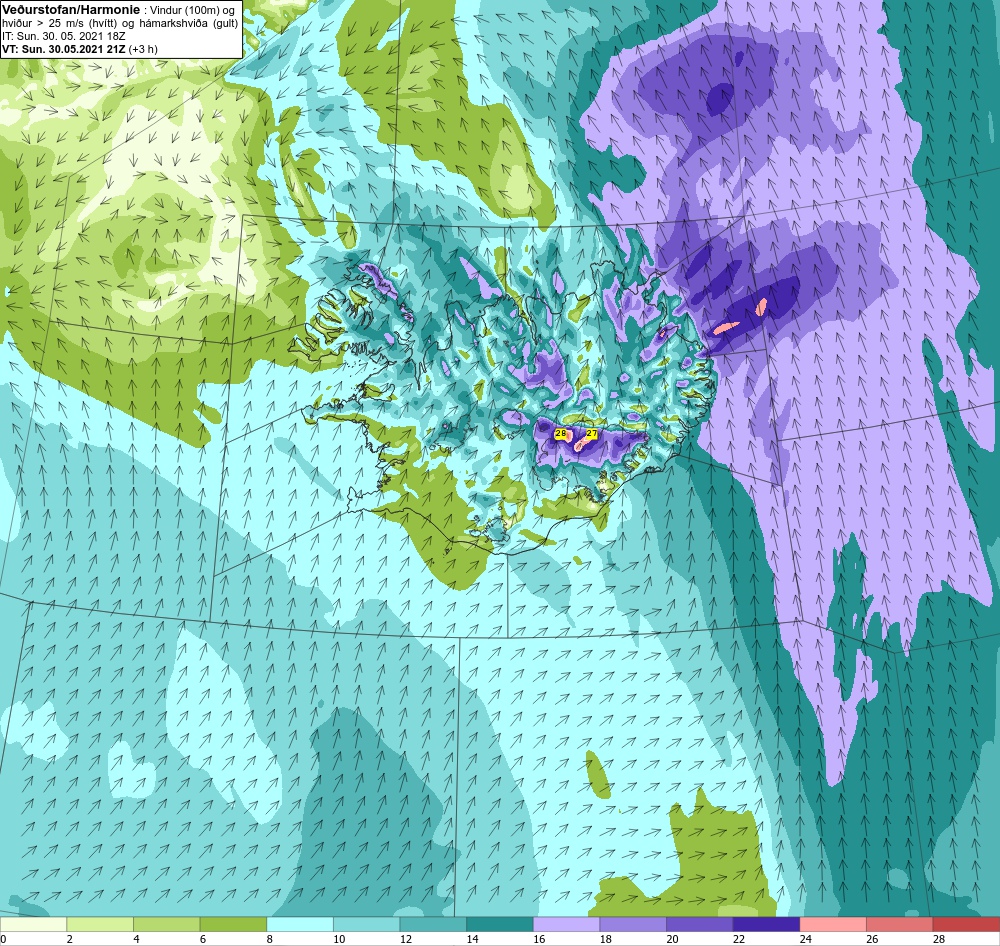Click the 16–18 m/s light lavender legend swatch

pyautogui.click(x=566, y=924)
